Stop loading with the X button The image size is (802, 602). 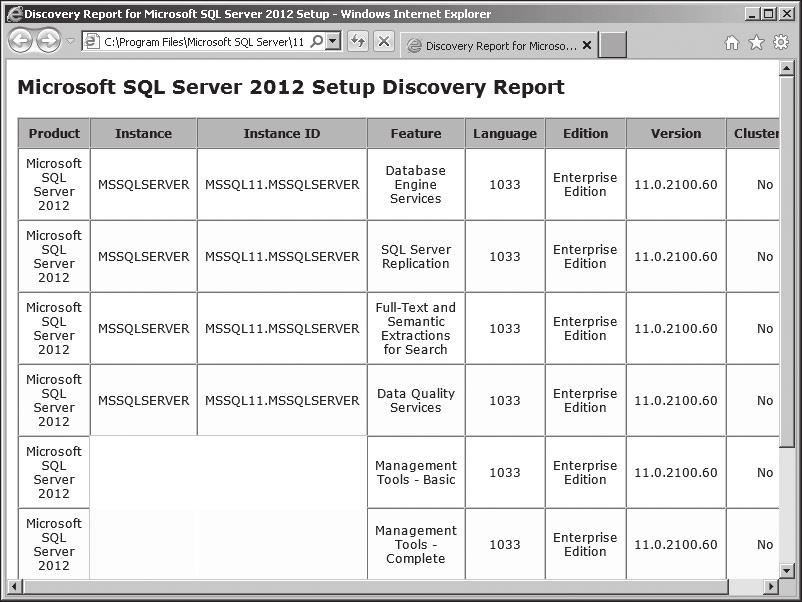click(x=384, y=41)
